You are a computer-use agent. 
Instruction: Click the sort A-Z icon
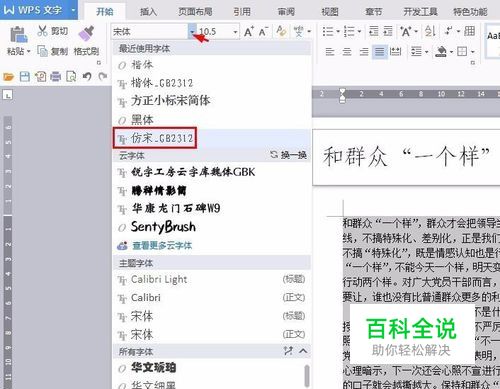coord(430,31)
